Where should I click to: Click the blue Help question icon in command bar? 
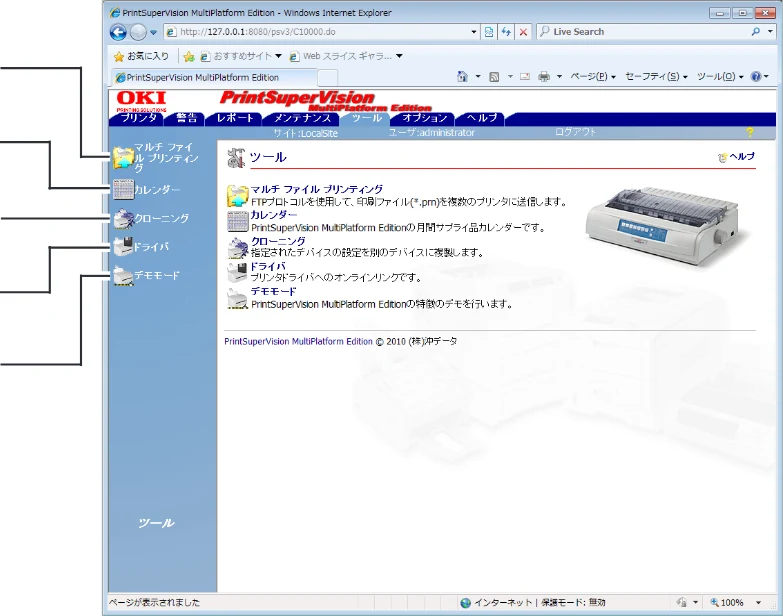coord(756,76)
